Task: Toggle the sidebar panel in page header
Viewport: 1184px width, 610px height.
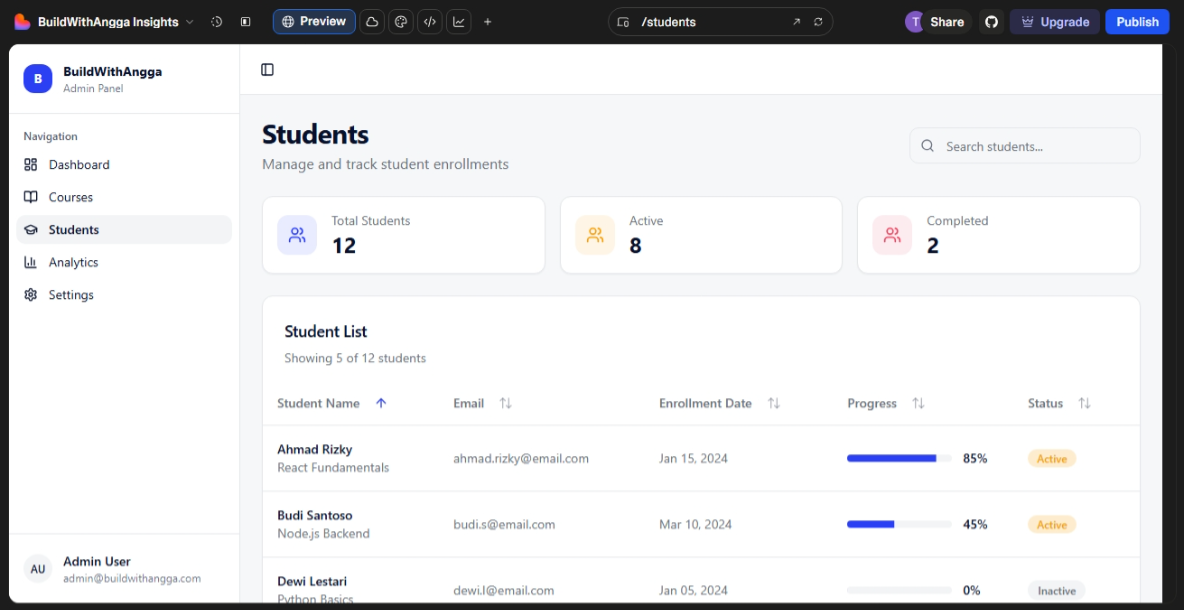Action: pyautogui.click(x=267, y=70)
